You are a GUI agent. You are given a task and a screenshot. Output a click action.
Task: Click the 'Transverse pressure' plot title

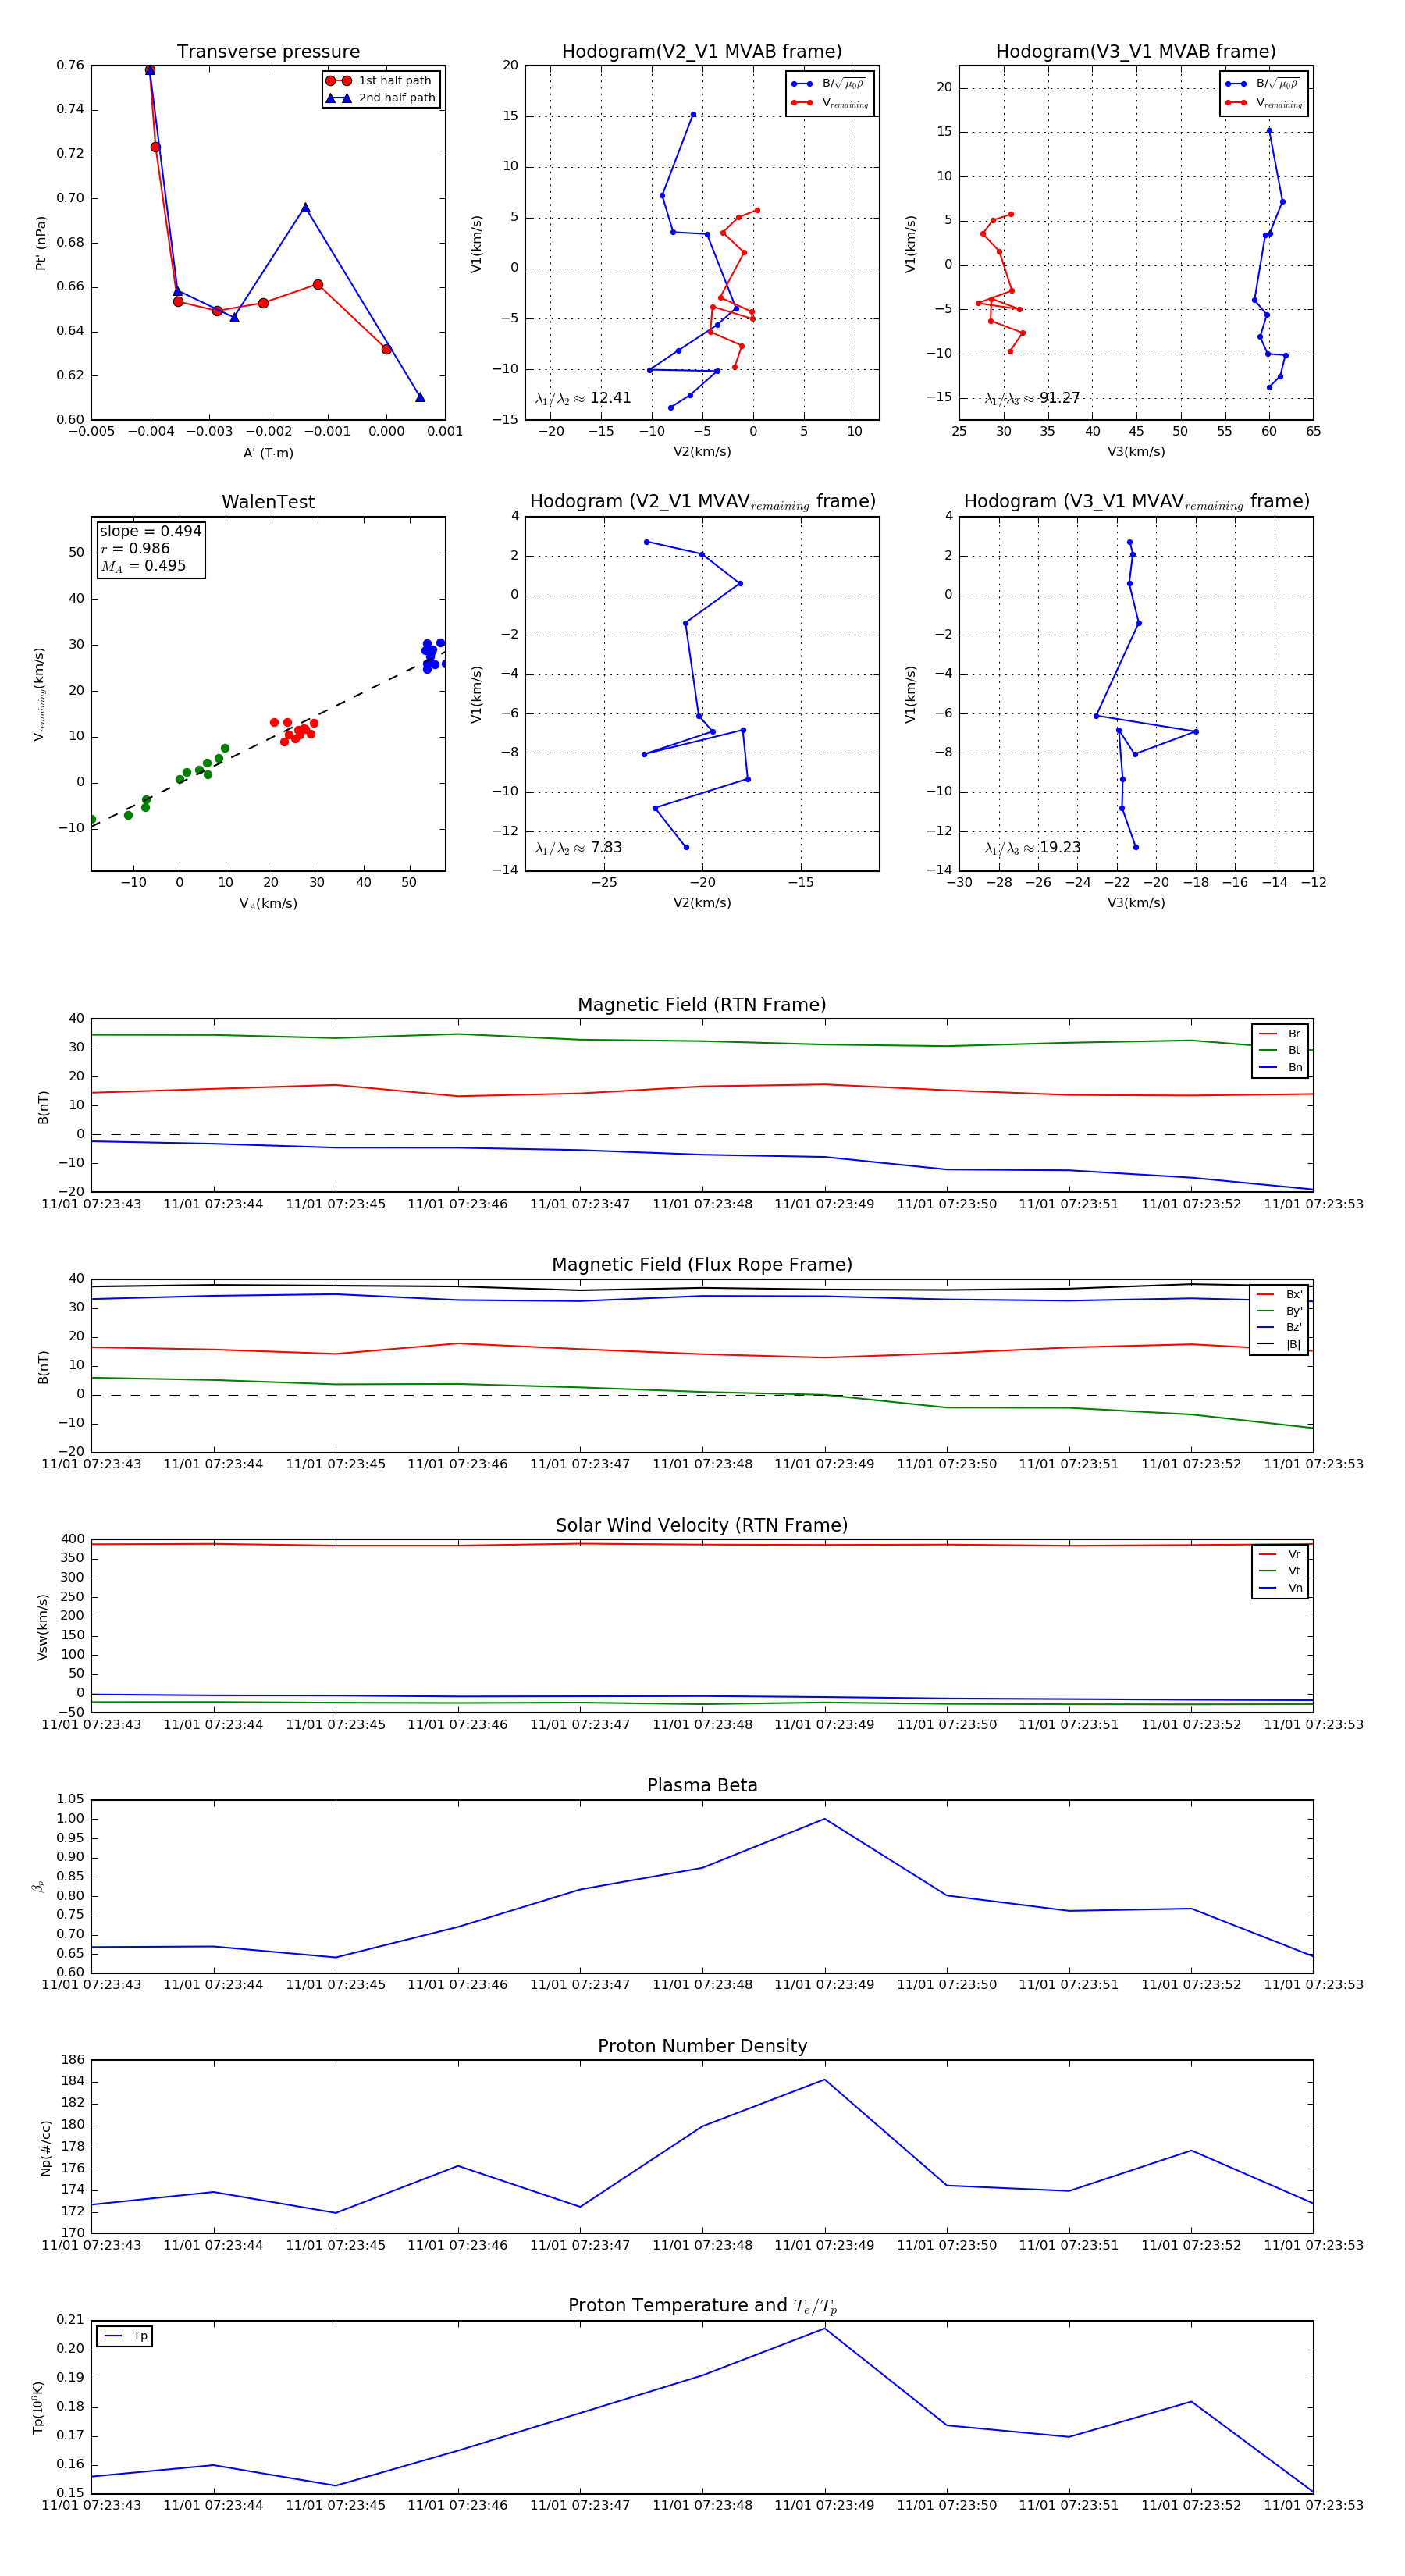[x=268, y=52]
